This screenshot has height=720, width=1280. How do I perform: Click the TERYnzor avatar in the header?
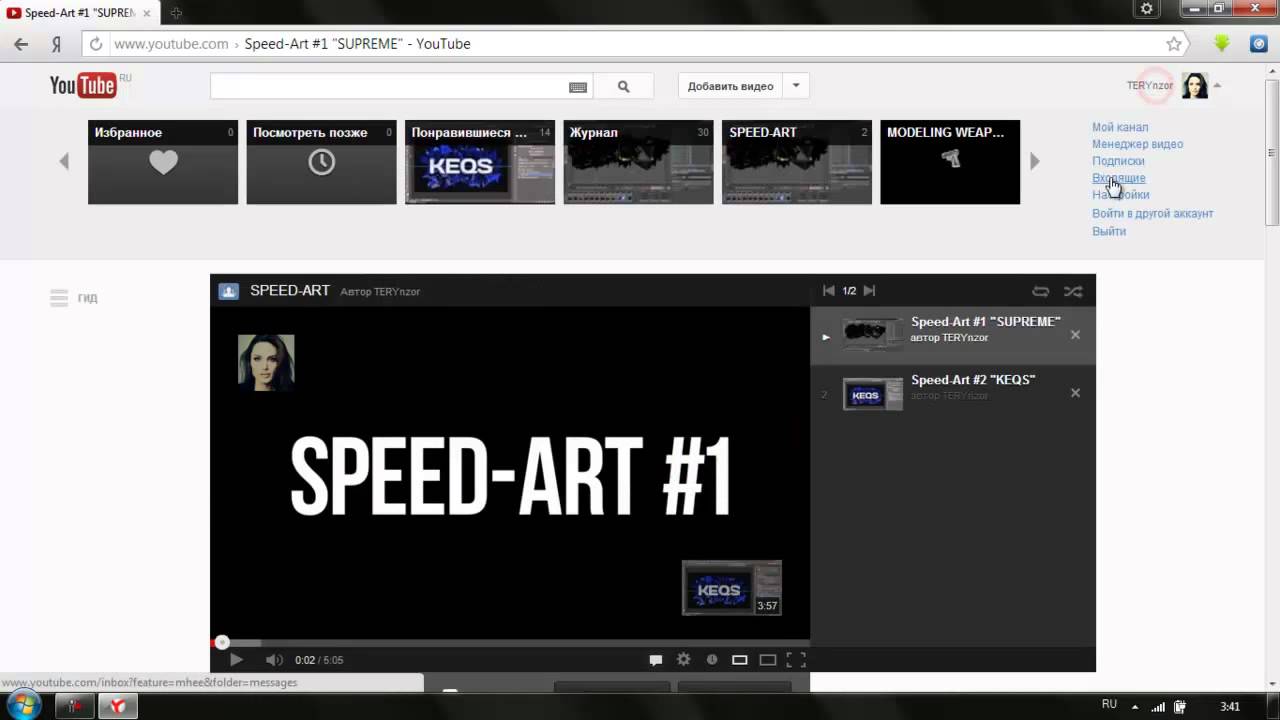(x=1195, y=86)
